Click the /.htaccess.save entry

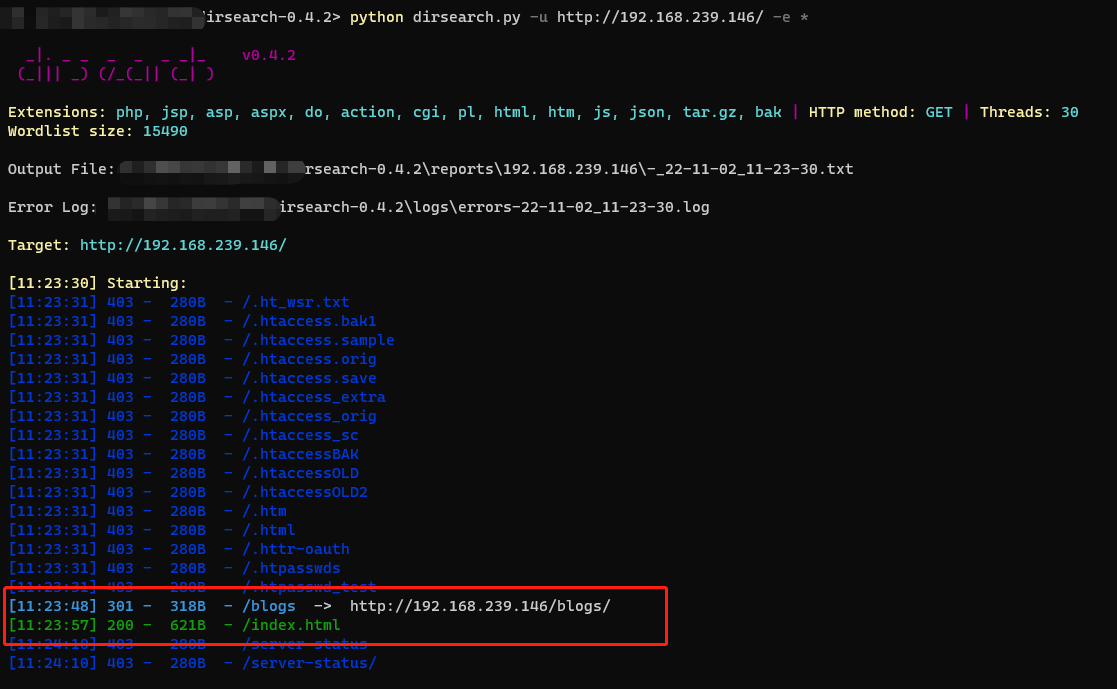[x=309, y=378]
